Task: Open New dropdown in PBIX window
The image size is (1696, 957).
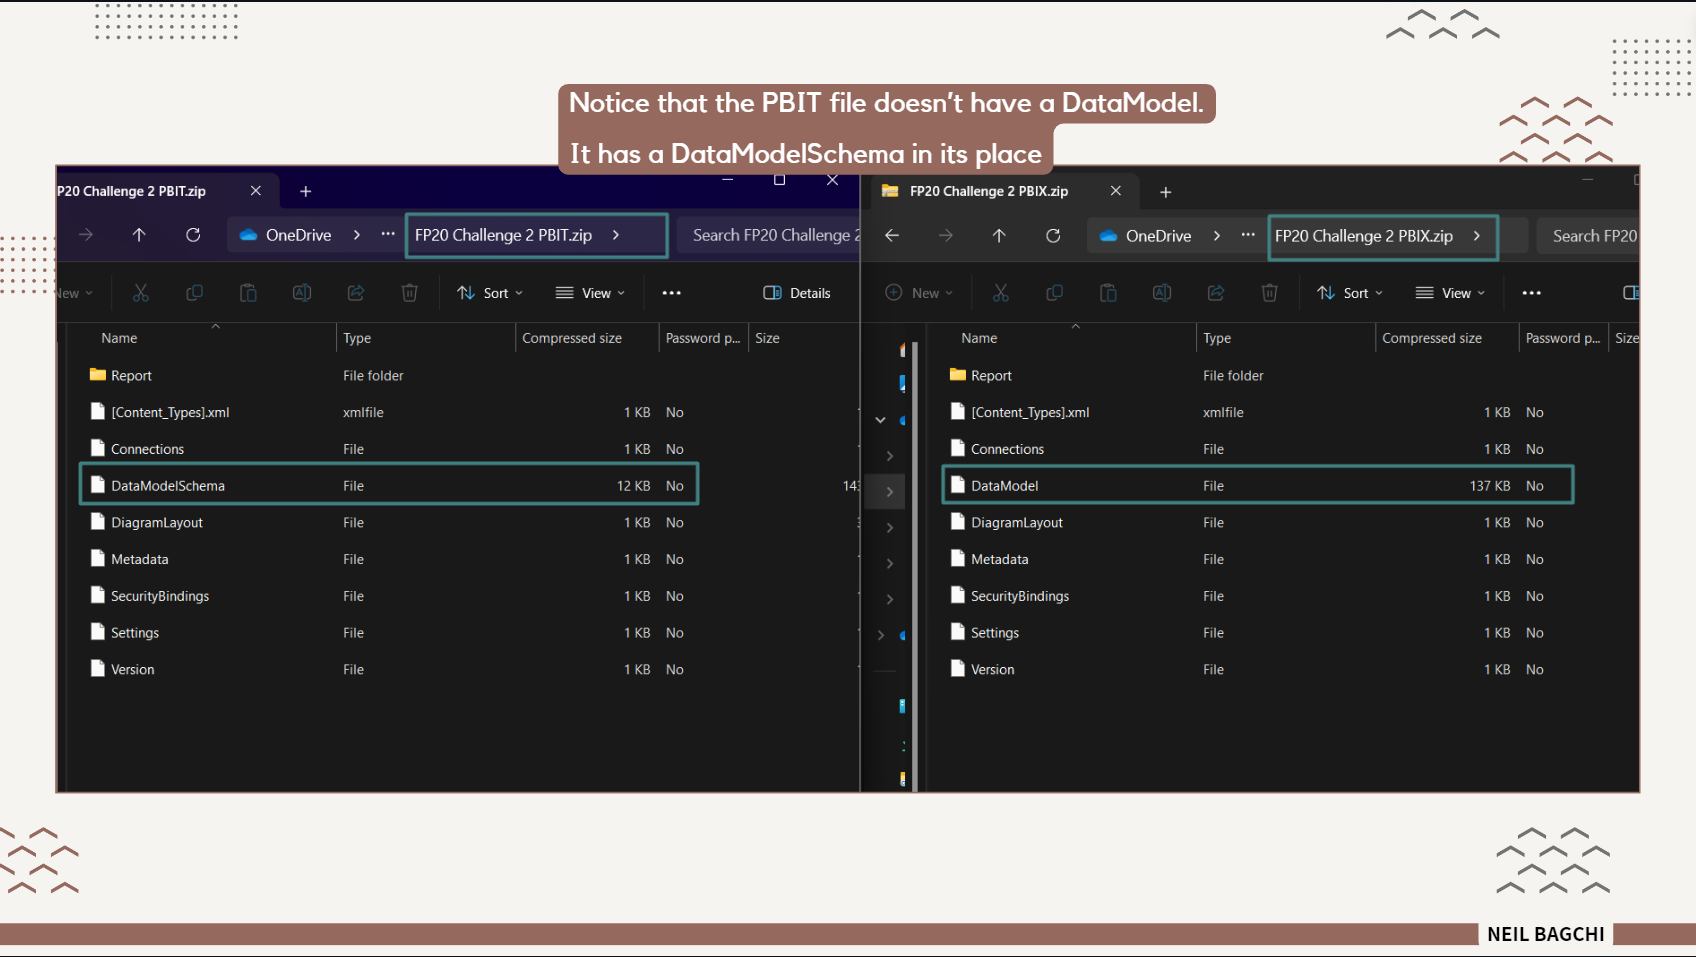Action: click(x=919, y=293)
